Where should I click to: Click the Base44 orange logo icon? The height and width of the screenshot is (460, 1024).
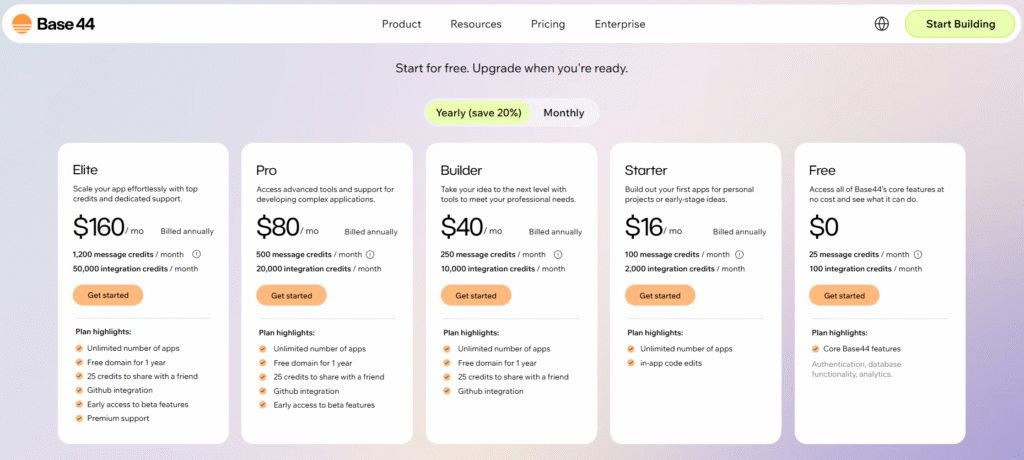(x=22, y=24)
